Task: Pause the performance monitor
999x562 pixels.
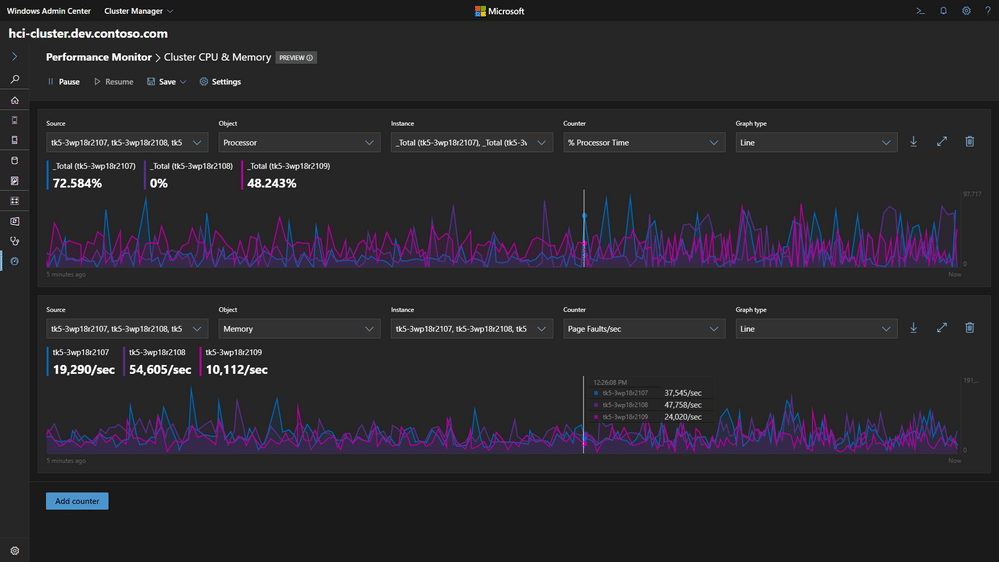Action: pos(63,82)
